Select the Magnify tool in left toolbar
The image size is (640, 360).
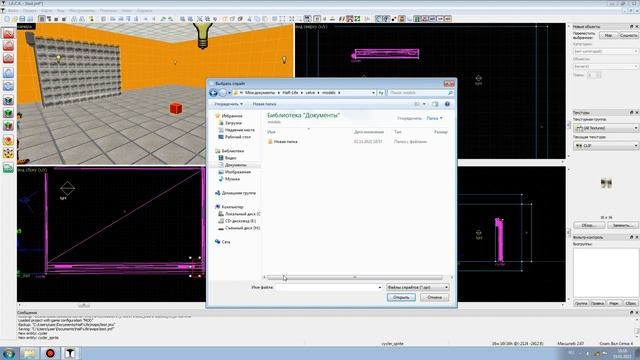(8, 45)
